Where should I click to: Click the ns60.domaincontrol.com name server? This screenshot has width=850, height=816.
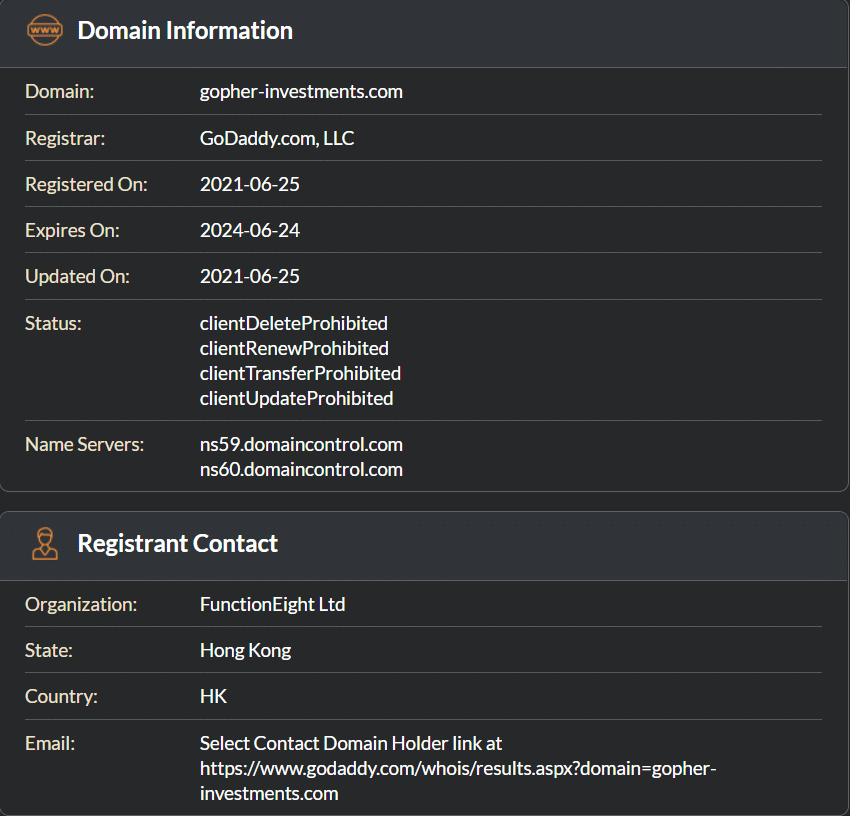[x=301, y=469]
